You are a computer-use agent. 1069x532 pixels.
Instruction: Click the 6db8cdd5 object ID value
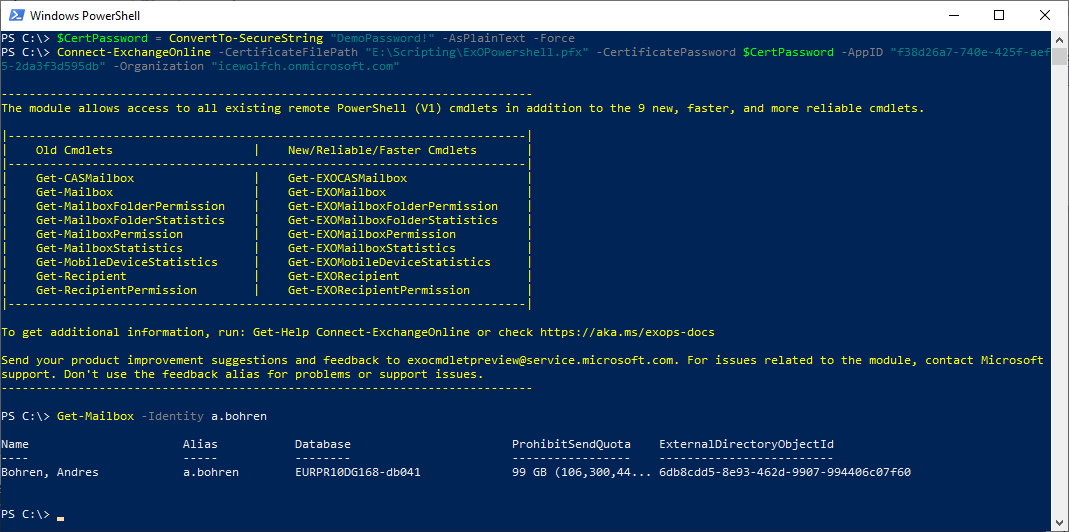785,472
